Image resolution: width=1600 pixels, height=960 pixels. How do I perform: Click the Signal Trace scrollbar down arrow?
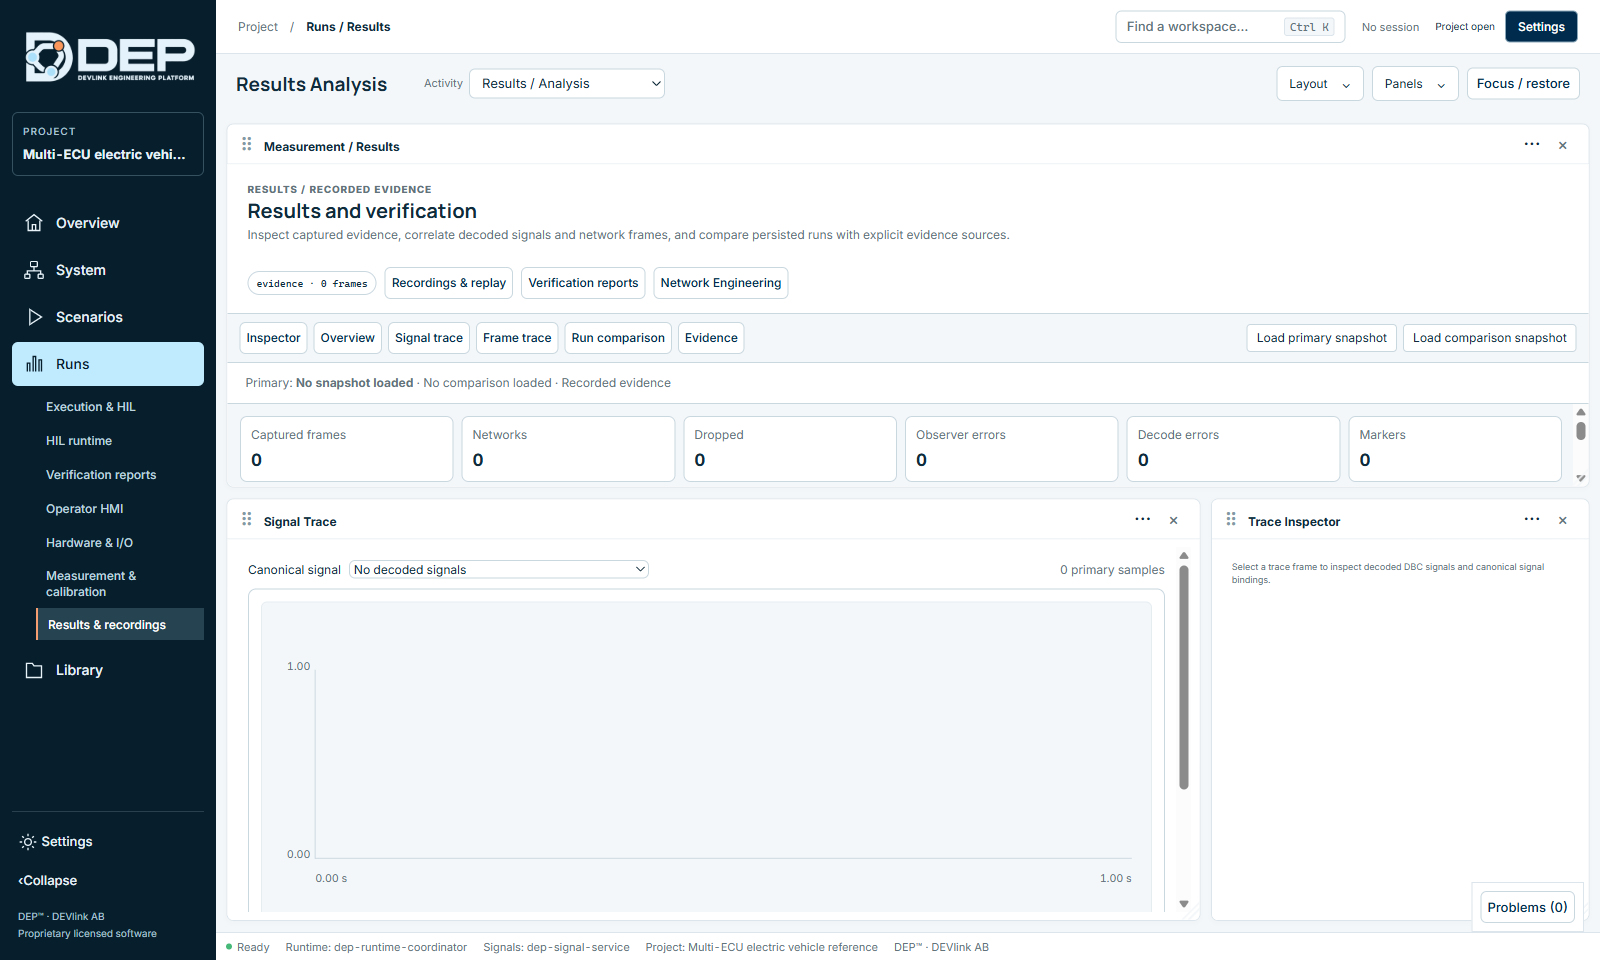coord(1184,904)
